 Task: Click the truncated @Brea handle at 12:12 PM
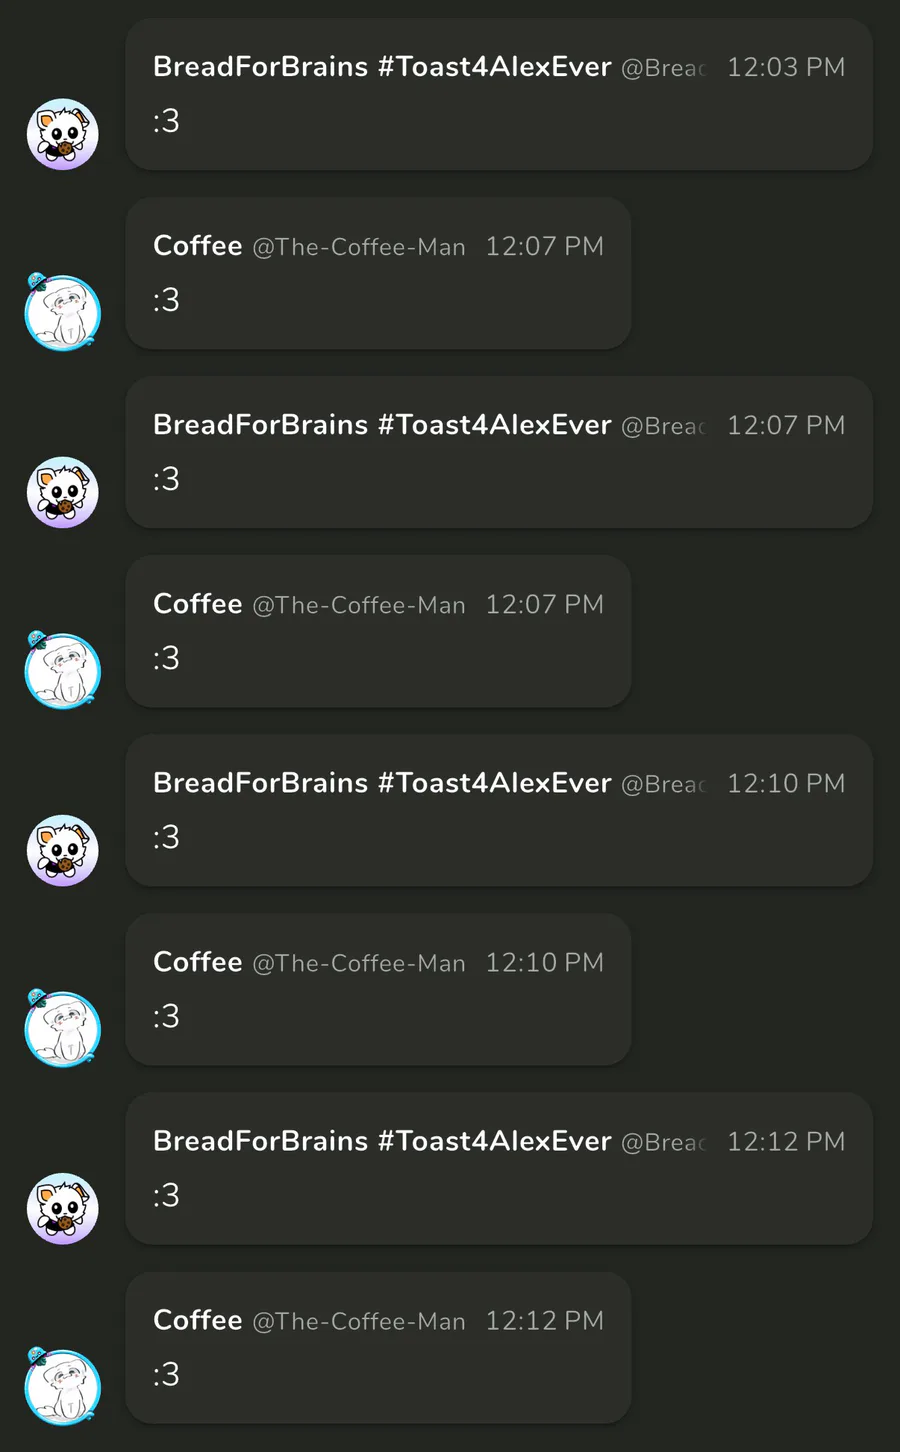(664, 1142)
